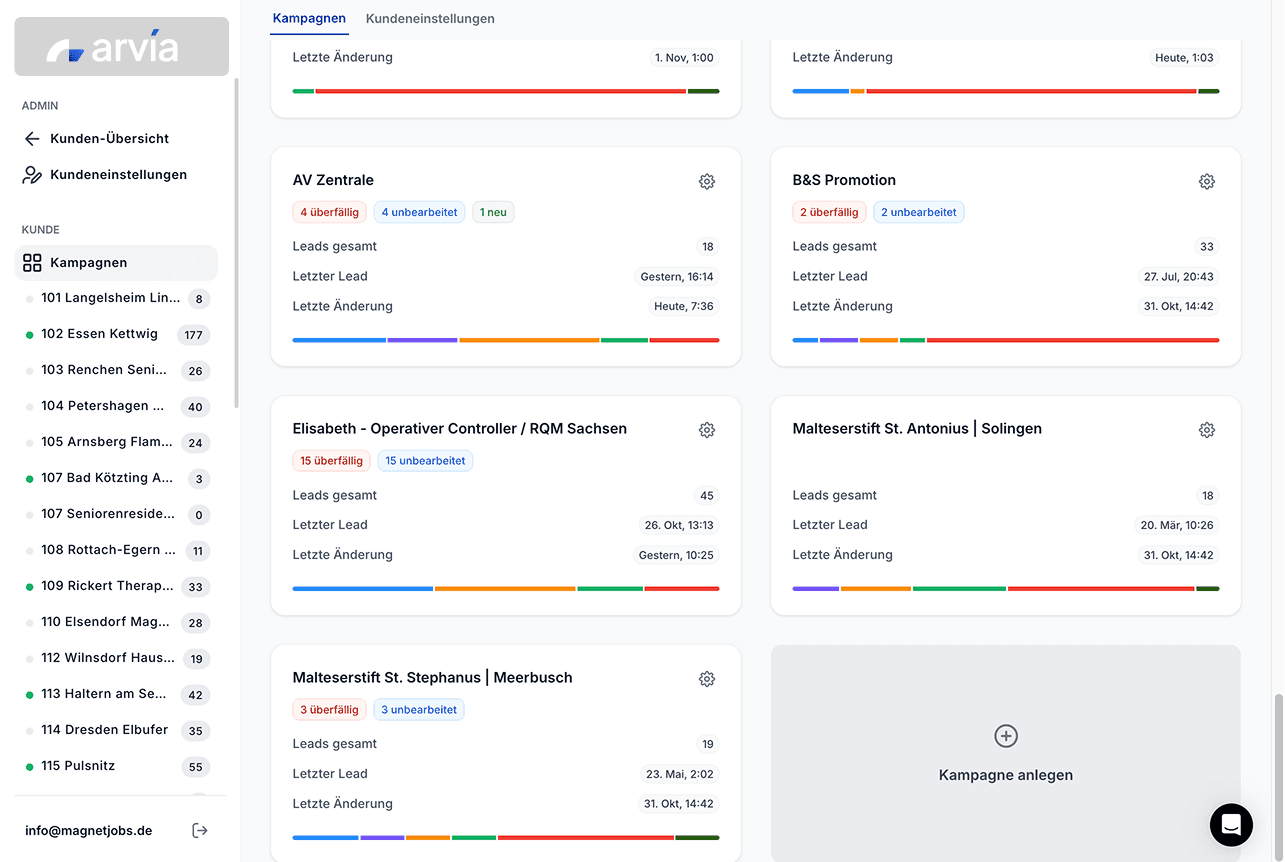Open settings gear on Malteserstift St. Stephanus card
1285x862 pixels.
[707, 678]
